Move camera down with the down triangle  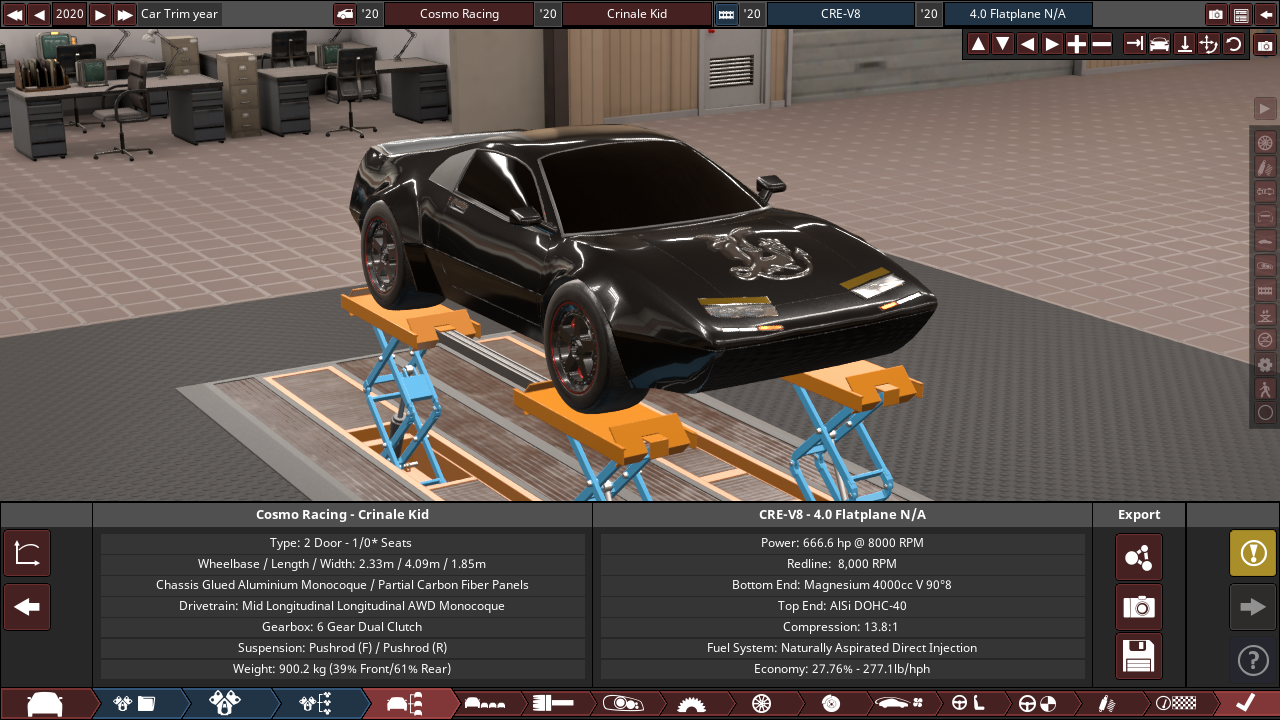(x=1003, y=44)
